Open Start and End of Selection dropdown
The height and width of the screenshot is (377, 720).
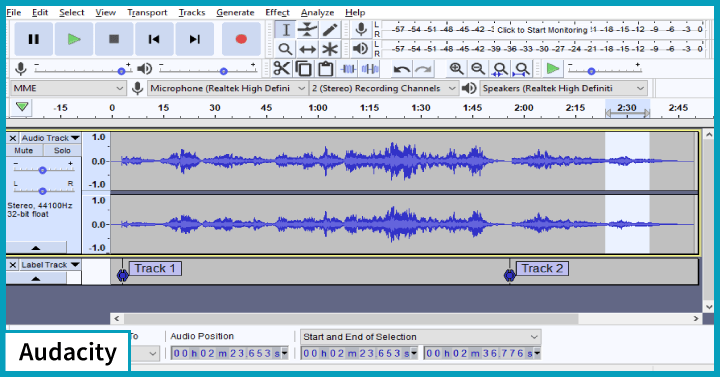coord(421,337)
